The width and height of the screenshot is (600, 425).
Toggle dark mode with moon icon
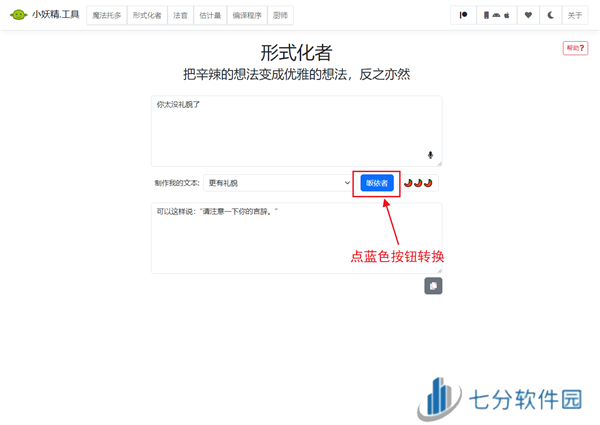tap(550, 15)
